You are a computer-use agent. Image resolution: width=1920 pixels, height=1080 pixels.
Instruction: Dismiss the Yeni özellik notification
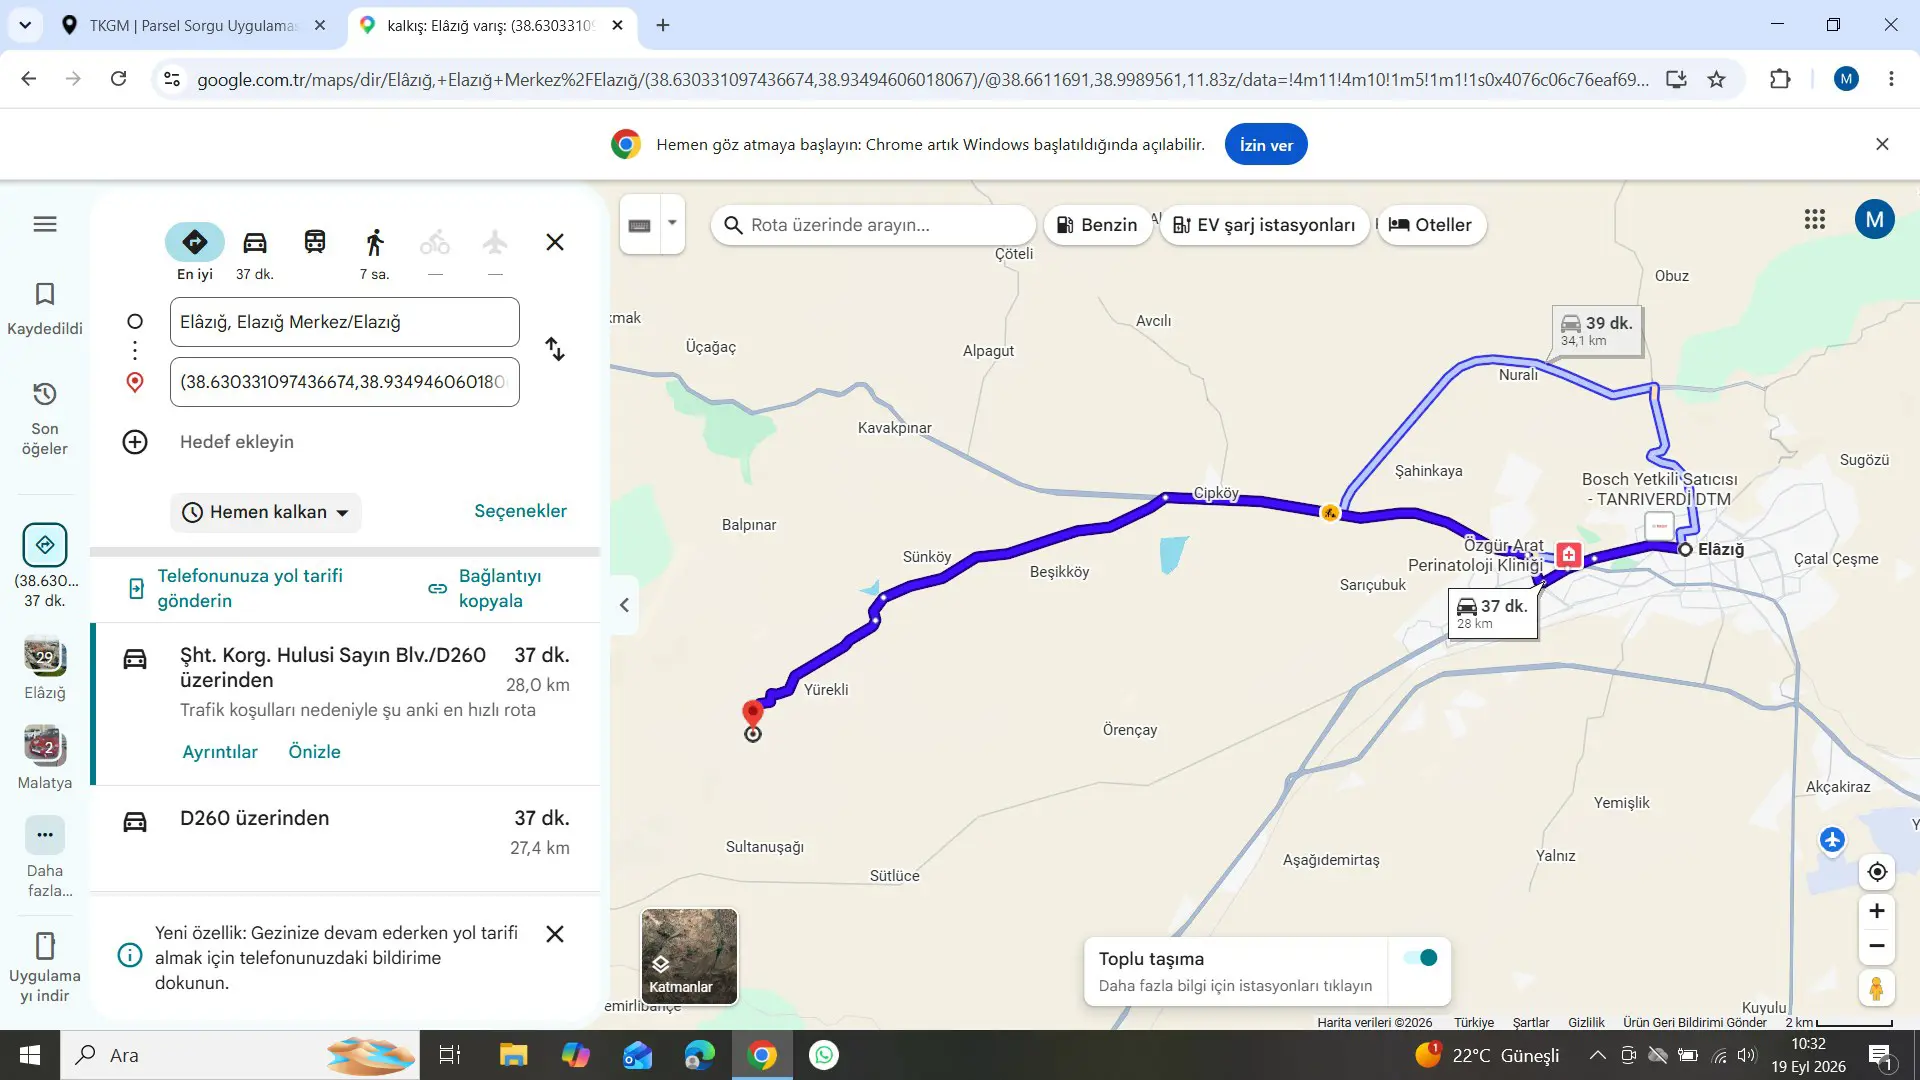pyautogui.click(x=555, y=934)
